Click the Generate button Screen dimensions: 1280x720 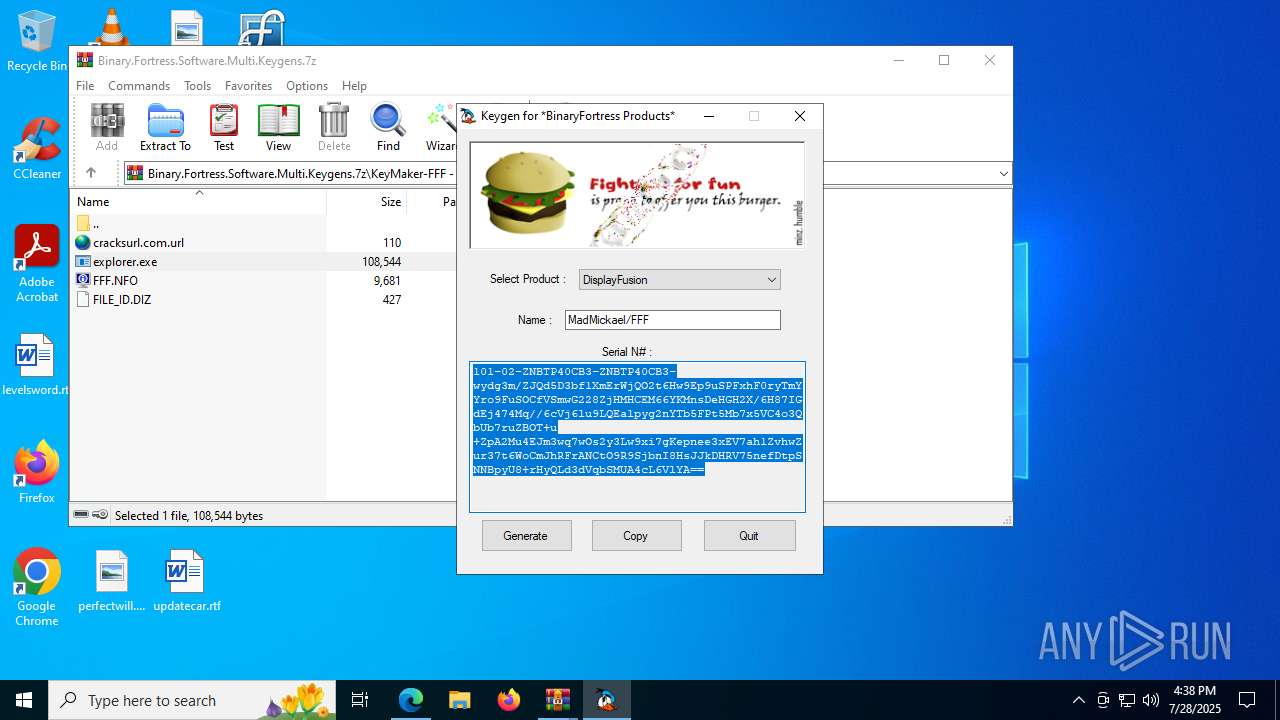526,536
